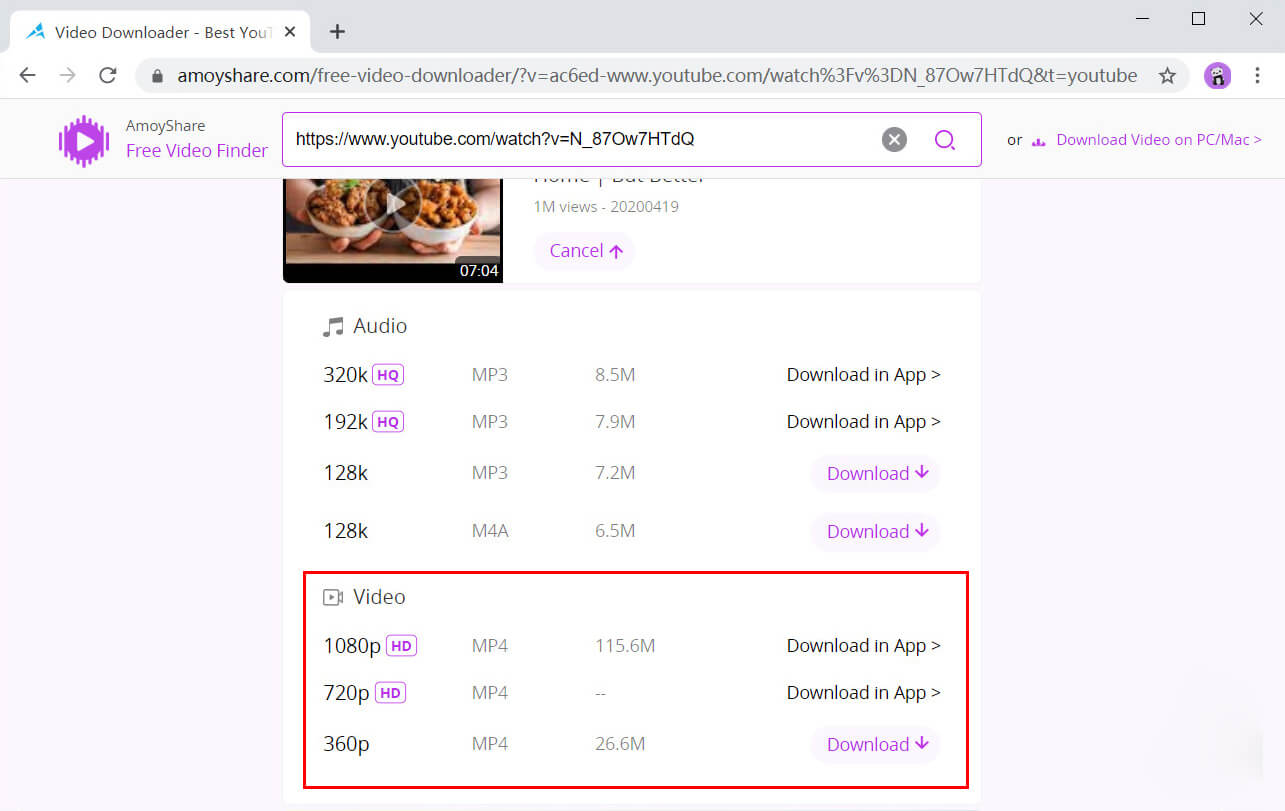Open the Chrome three-dot menu
Viewport: 1285px width, 811px height.
pos(1258,75)
